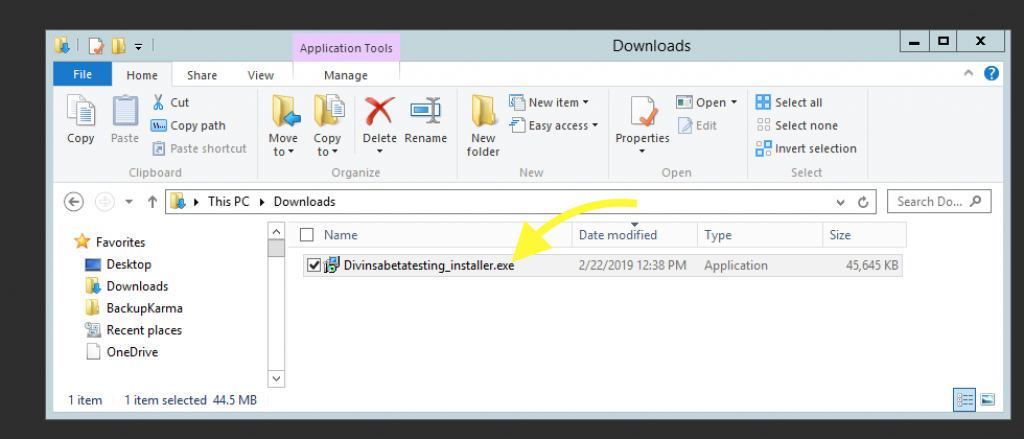This screenshot has height=439, width=1024.
Task: Switch to Large icons view
Action: click(987, 399)
